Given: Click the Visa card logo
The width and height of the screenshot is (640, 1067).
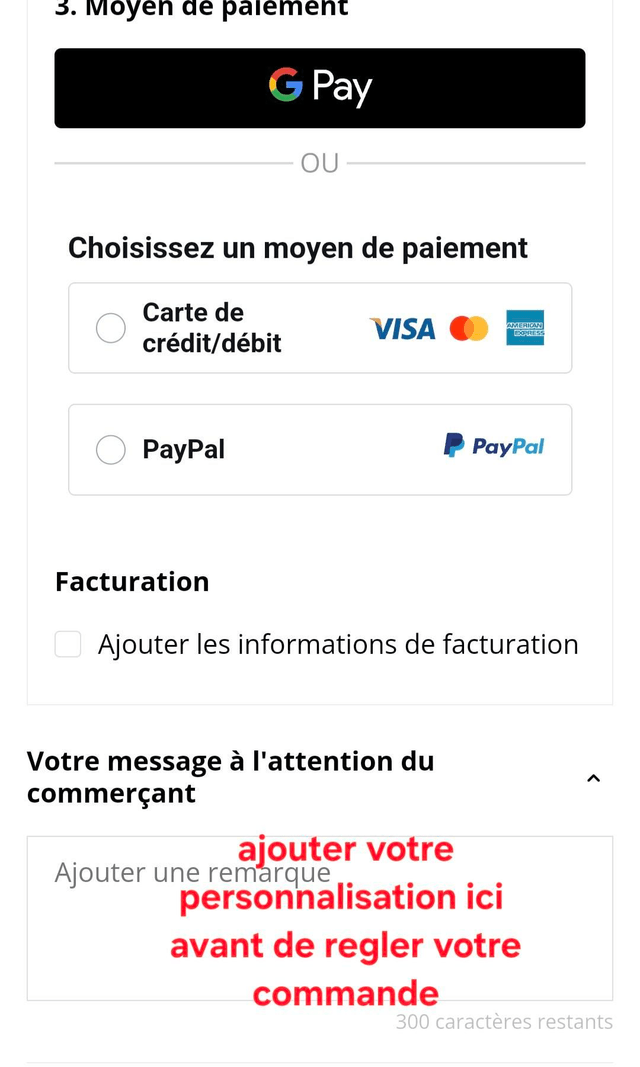Looking at the screenshot, I should tap(402, 328).
